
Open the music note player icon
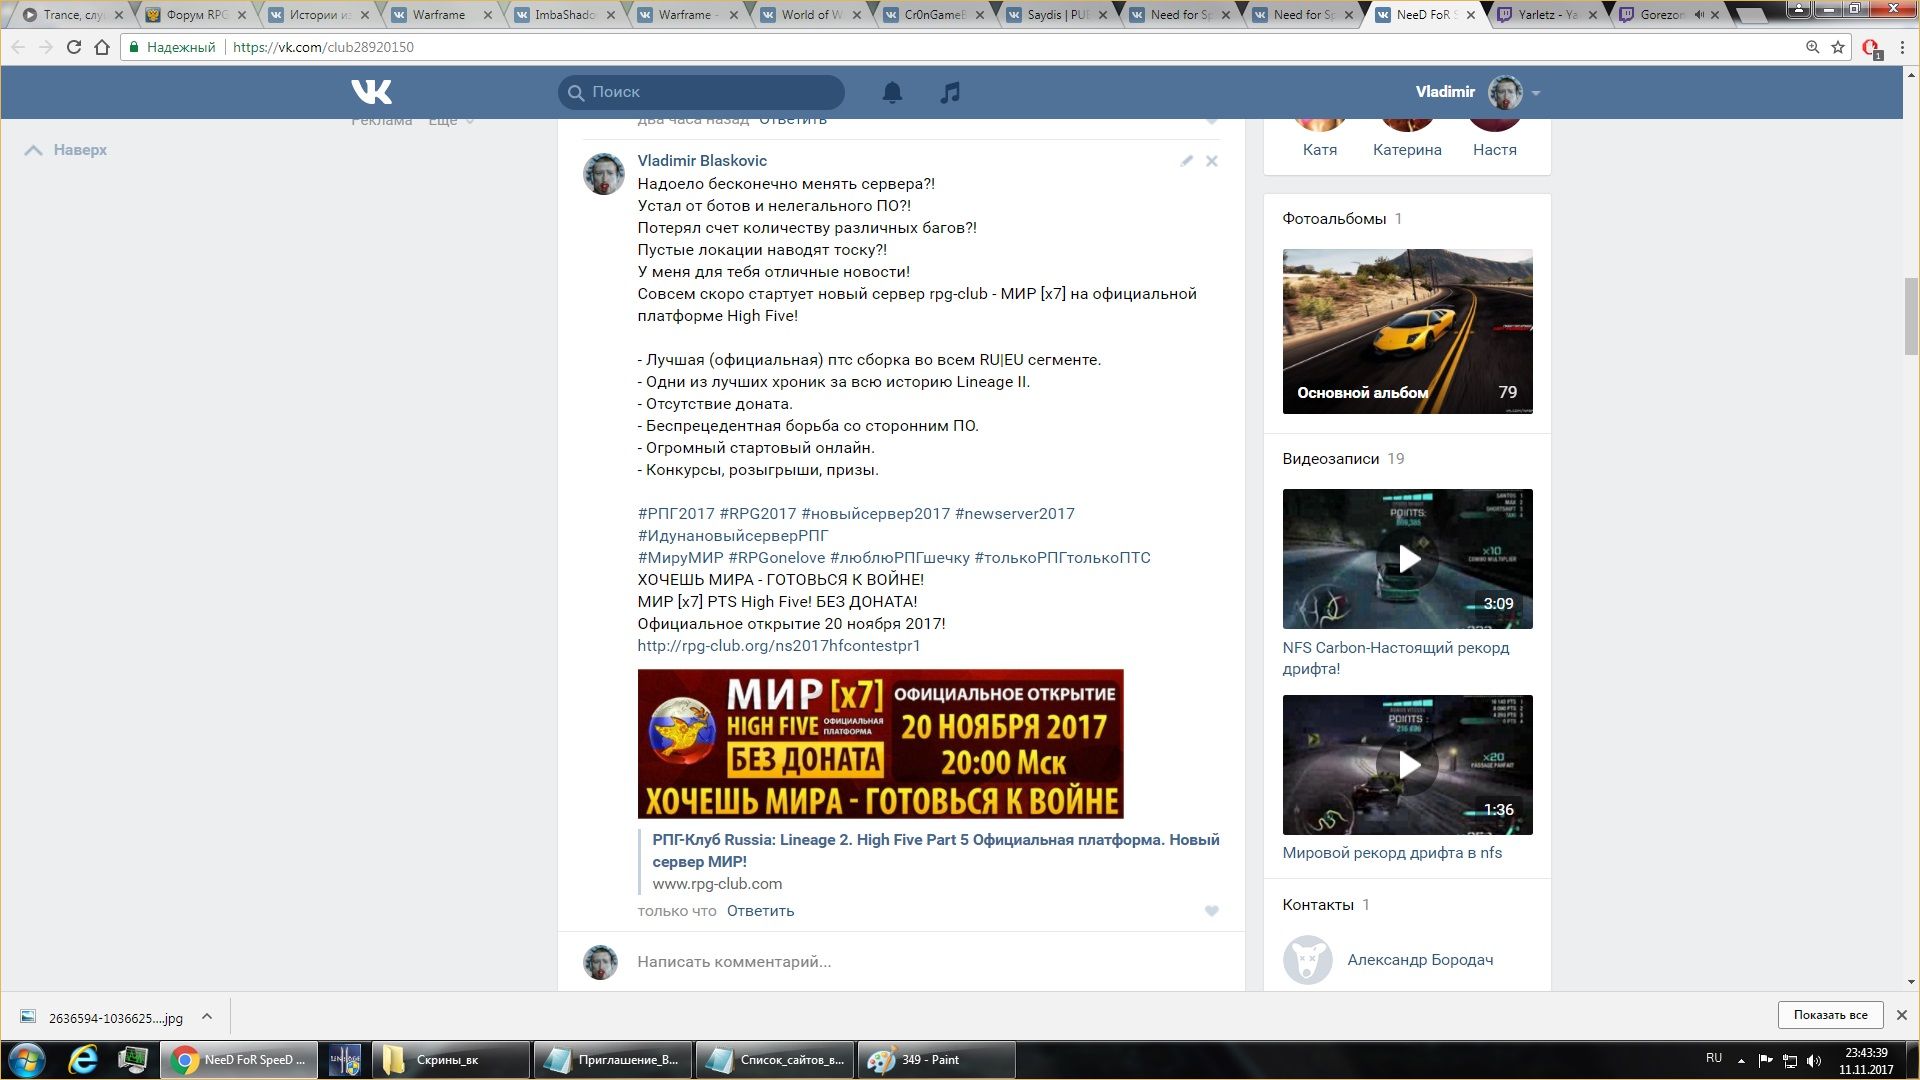[x=950, y=93]
